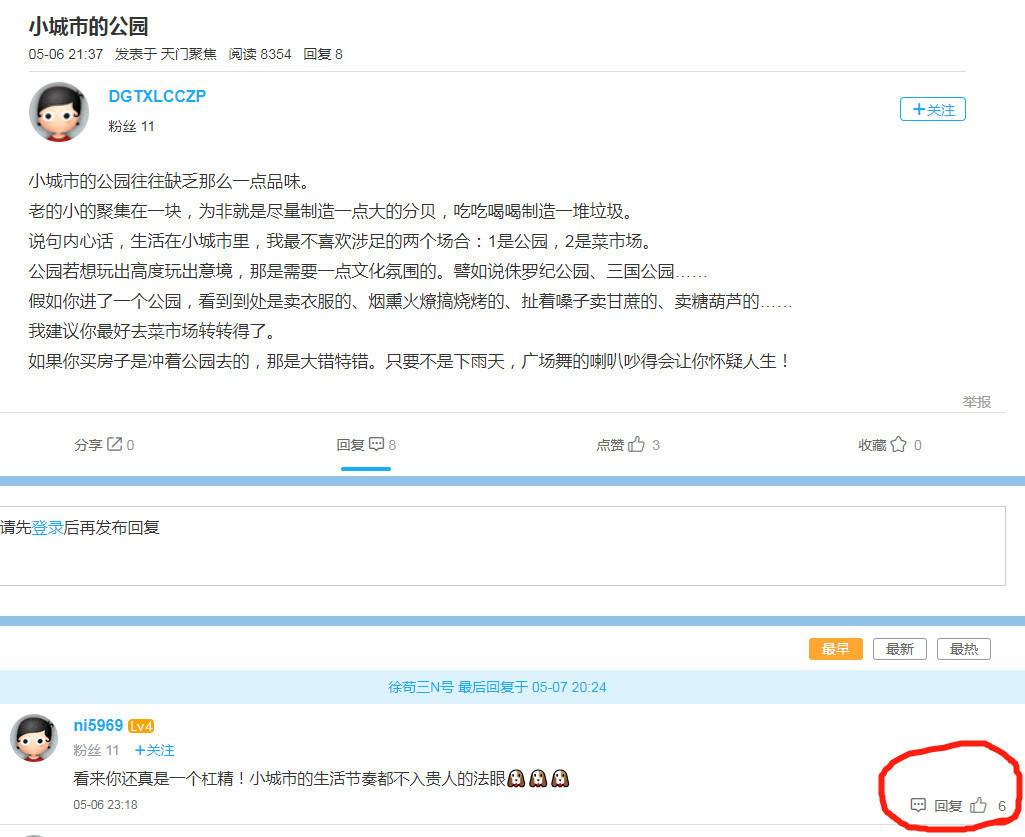Like ni5969's comment with the thumbs-up icon
The height and width of the screenshot is (837, 1025).
point(978,806)
